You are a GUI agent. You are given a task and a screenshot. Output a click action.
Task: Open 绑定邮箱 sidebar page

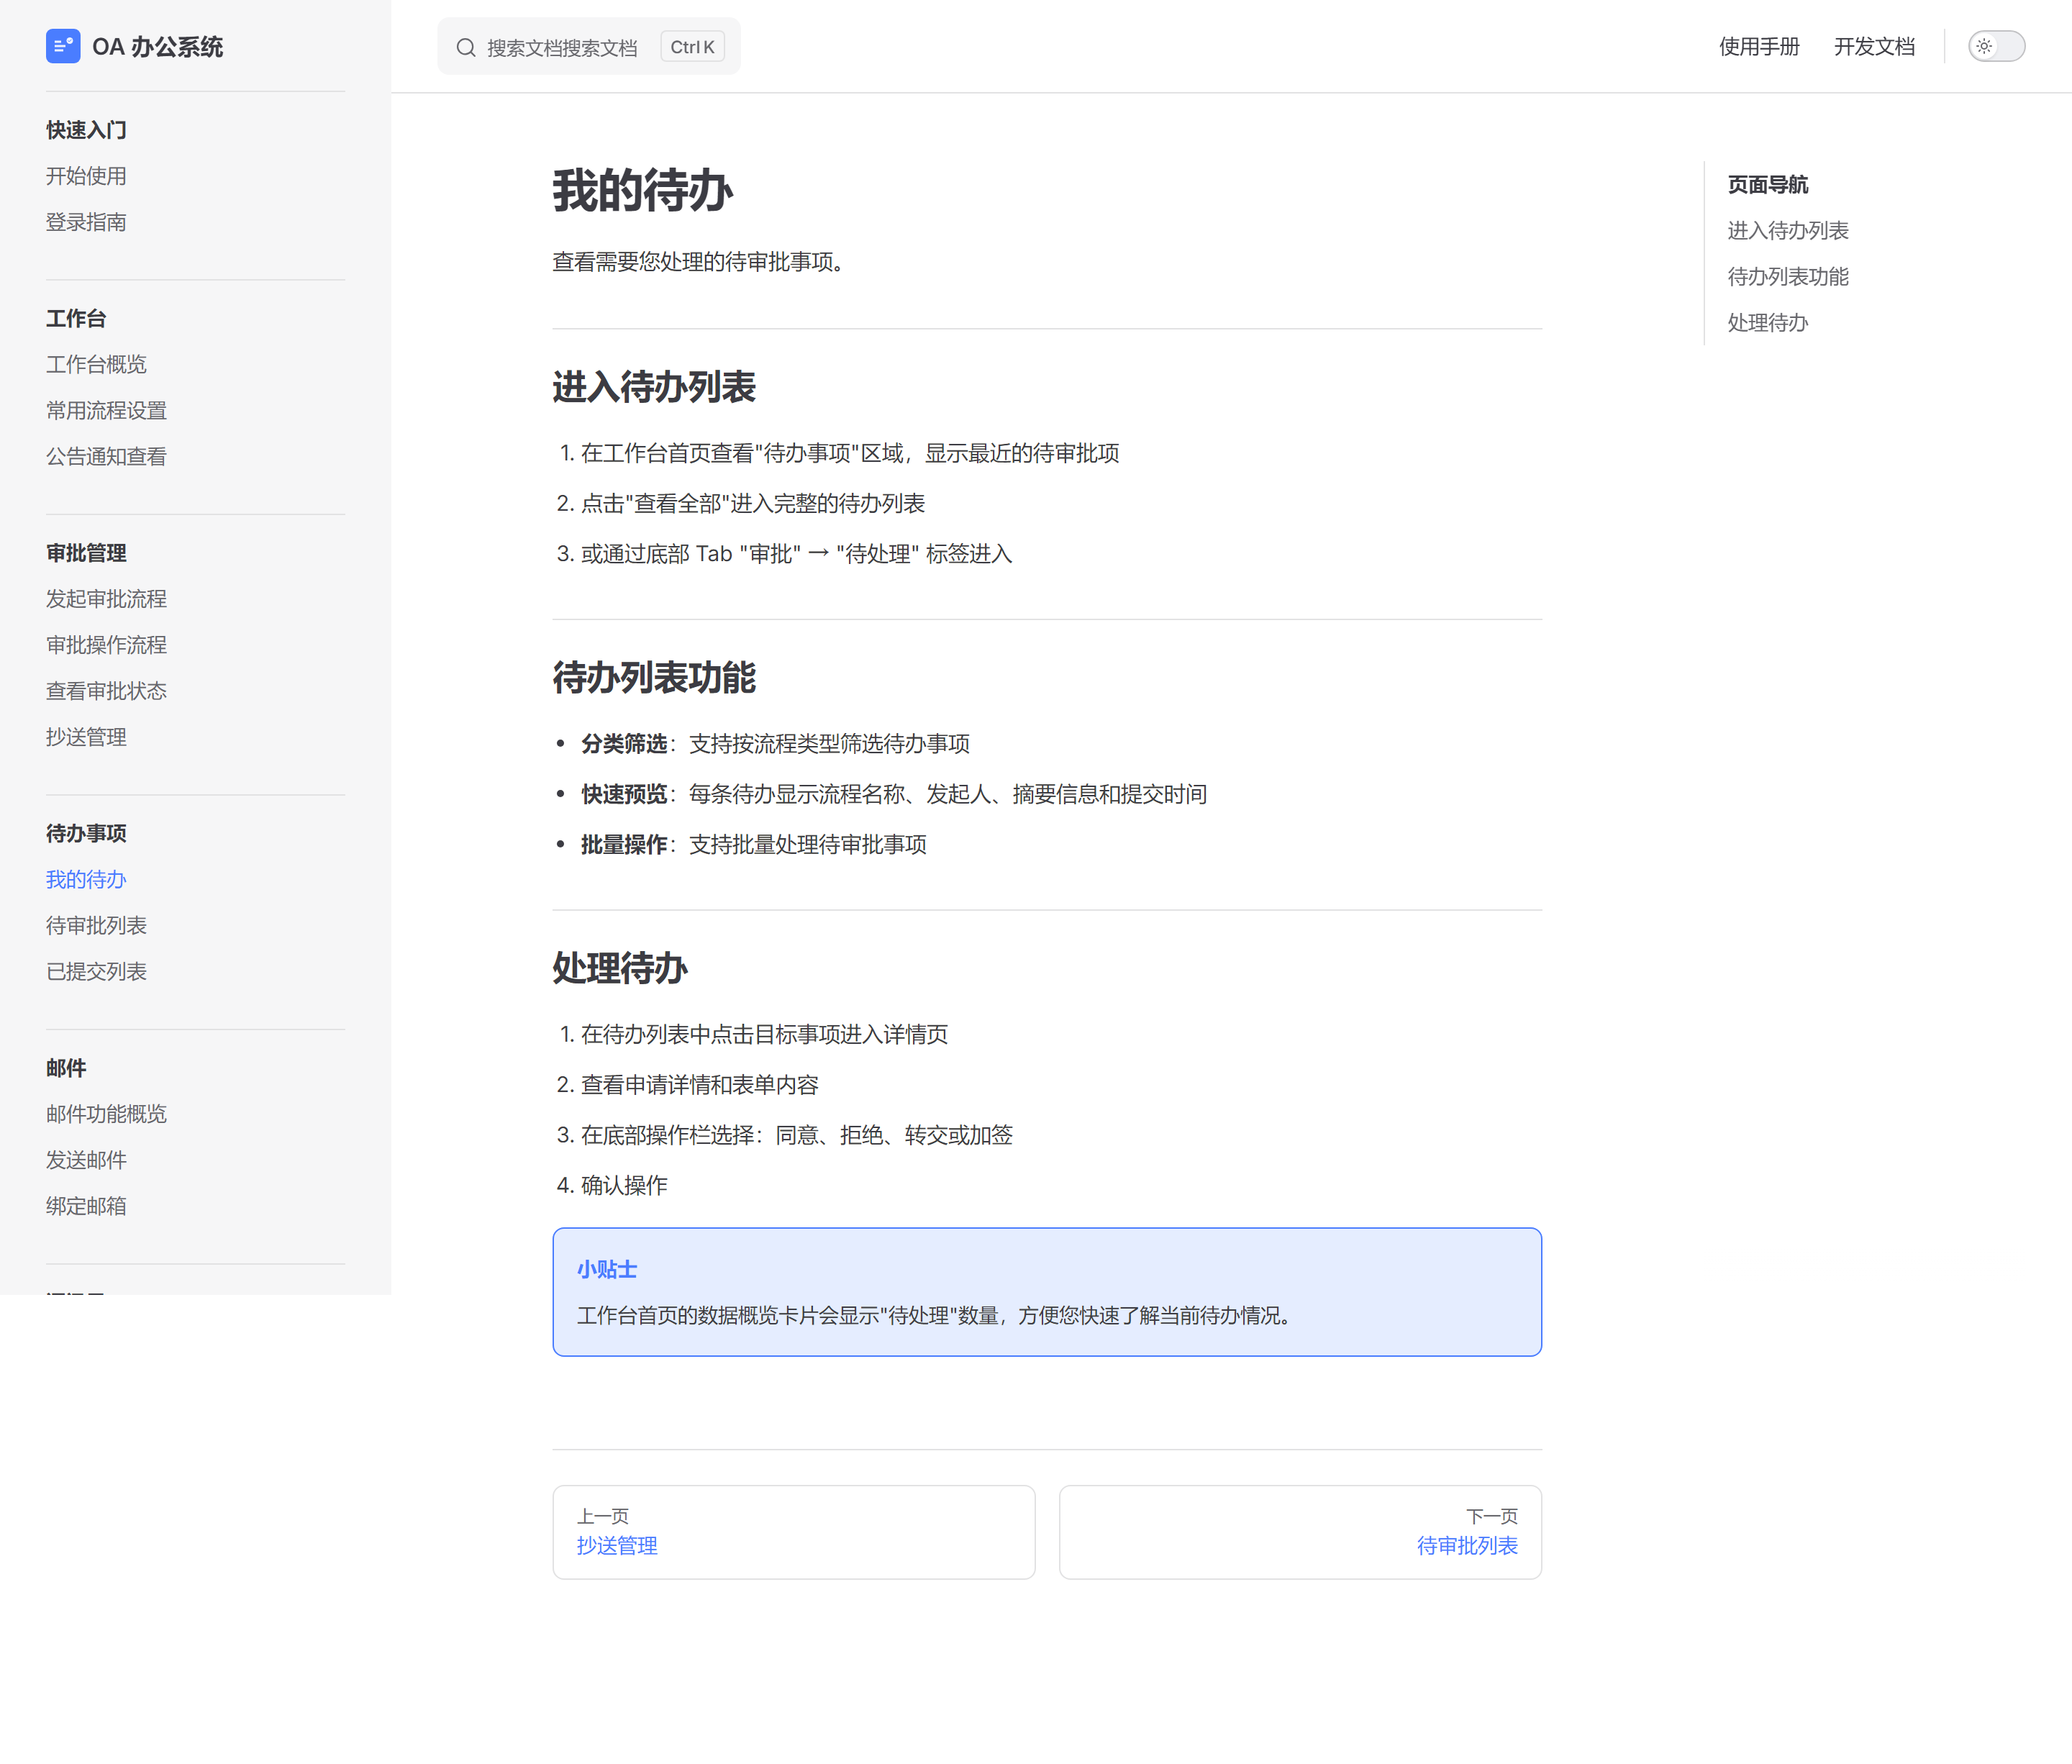tap(86, 1206)
